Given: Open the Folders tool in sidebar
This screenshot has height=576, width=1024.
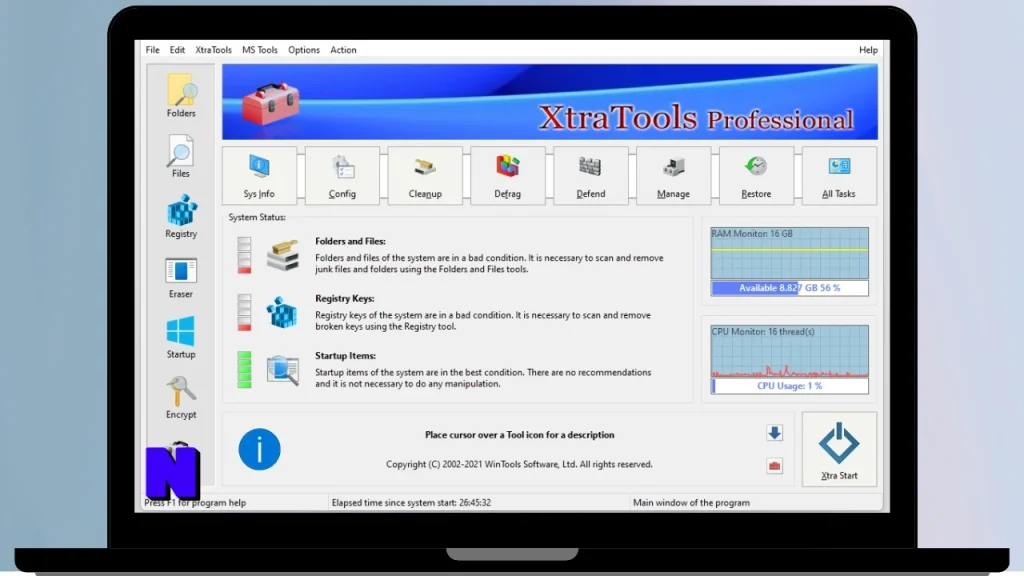Looking at the screenshot, I should click(x=181, y=95).
